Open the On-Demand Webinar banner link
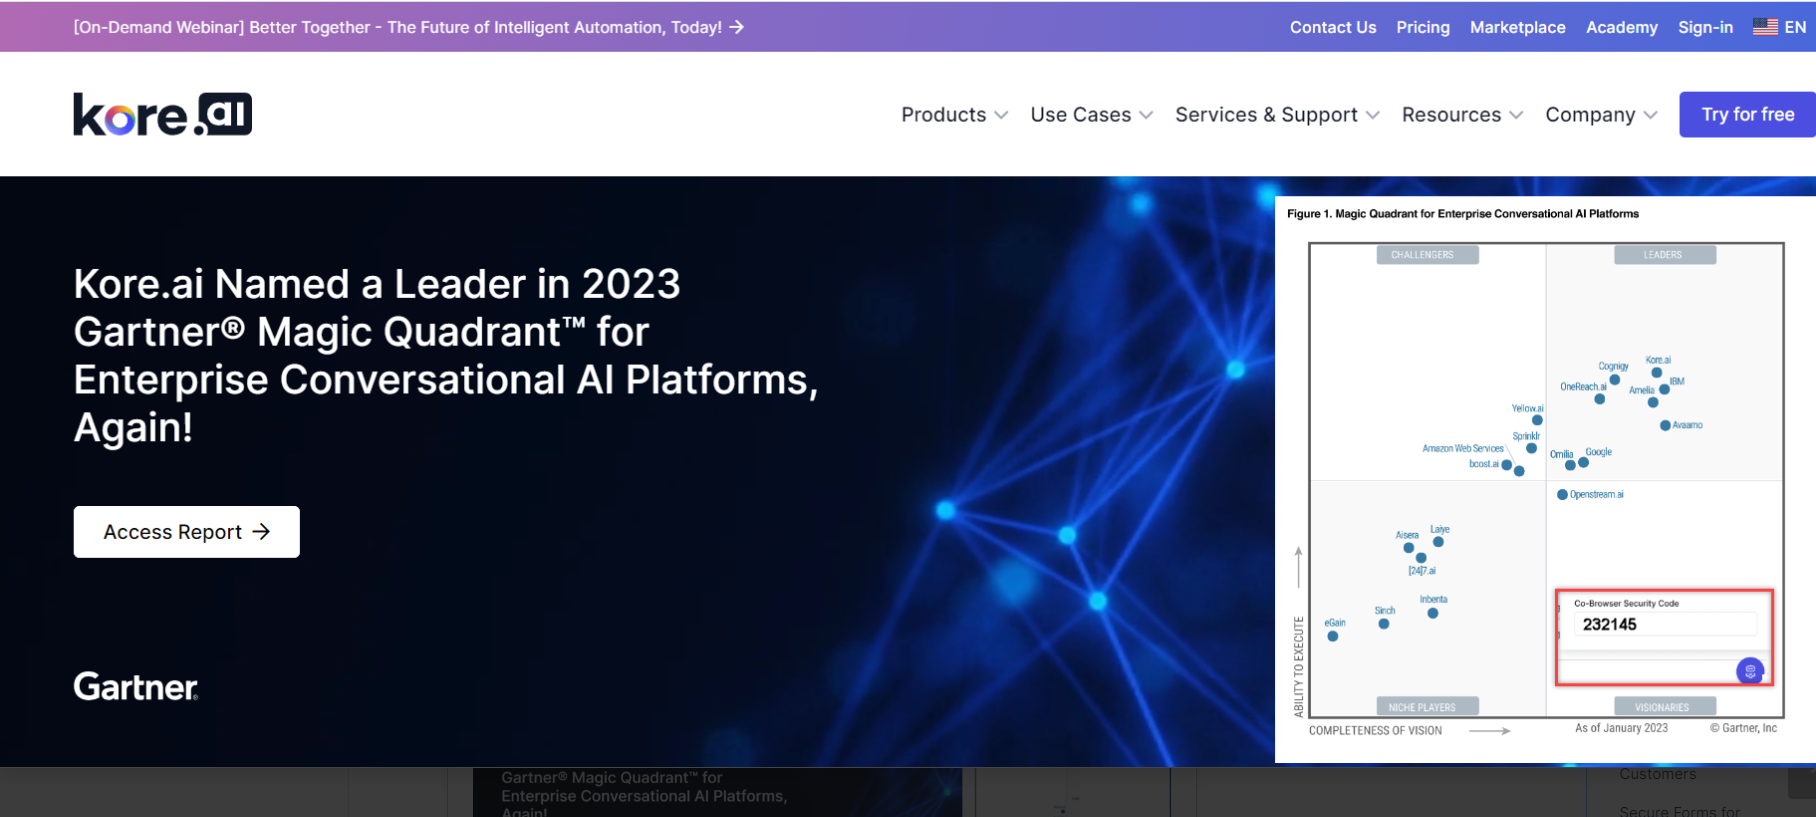The width and height of the screenshot is (1816, 817). [397, 27]
